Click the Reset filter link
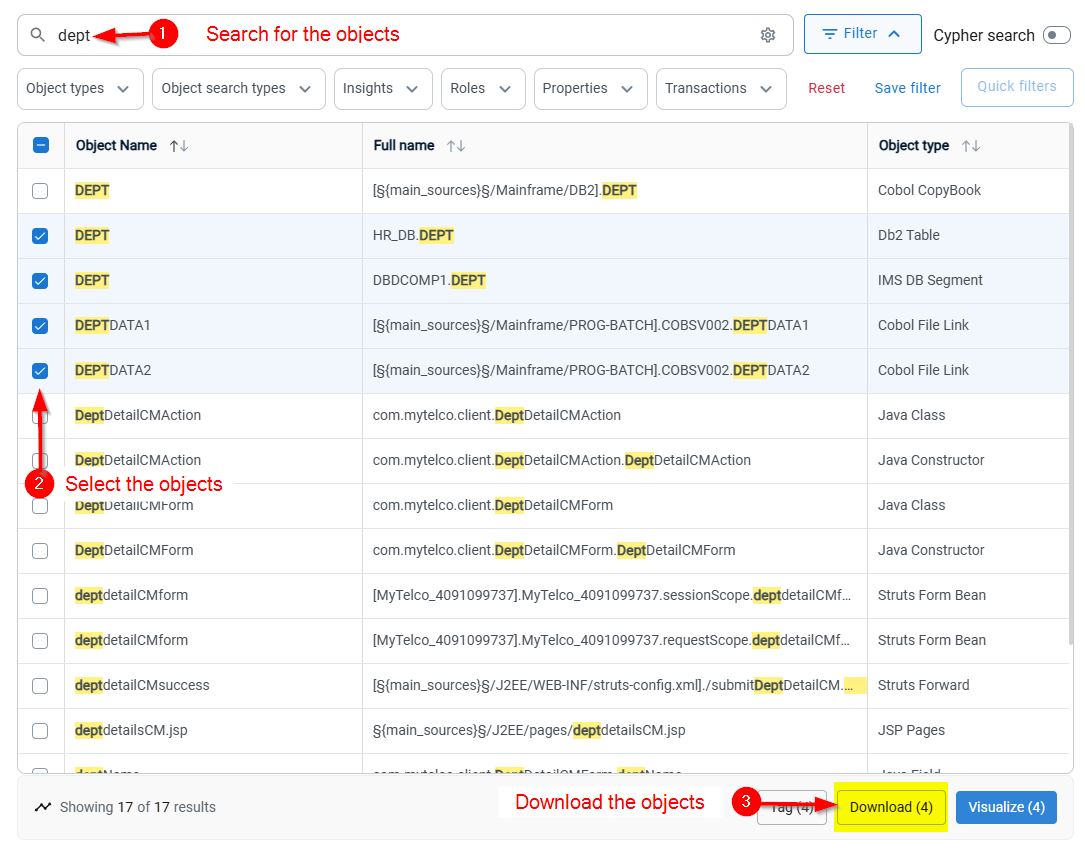1085x850 pixels. point(826,89)
